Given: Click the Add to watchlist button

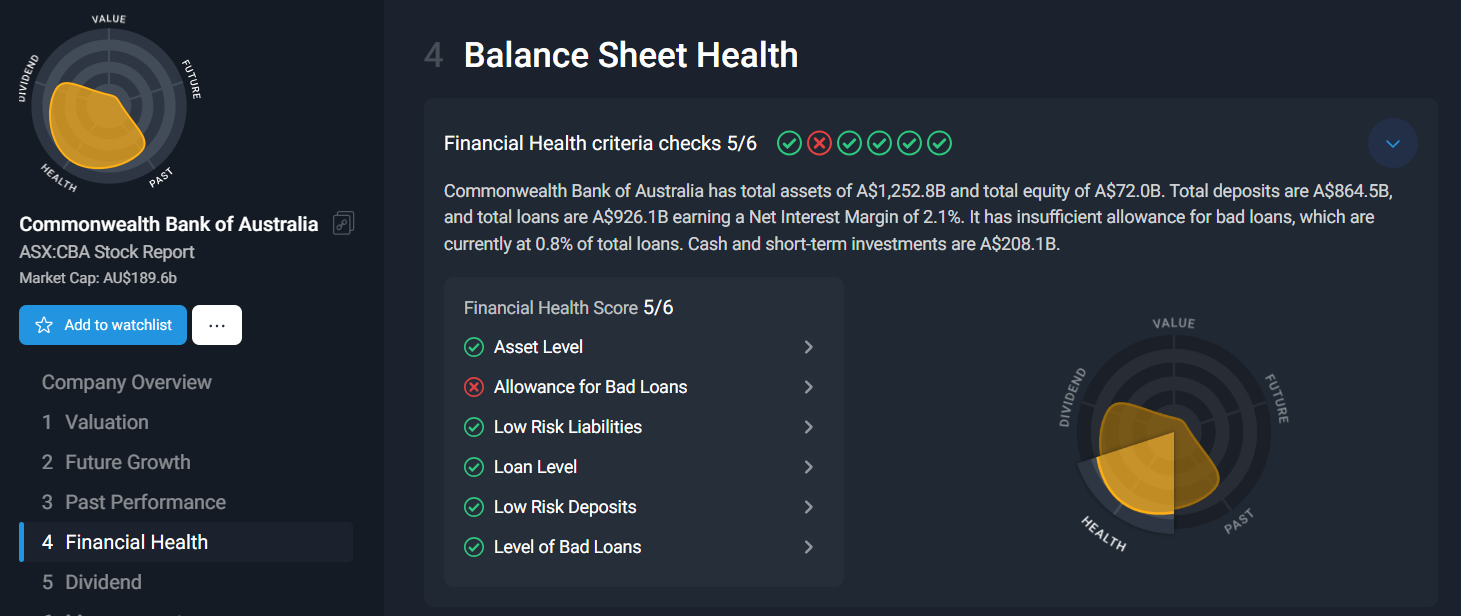Looking at the screenshot, I should pyautogui.click(x=103, y=325).
